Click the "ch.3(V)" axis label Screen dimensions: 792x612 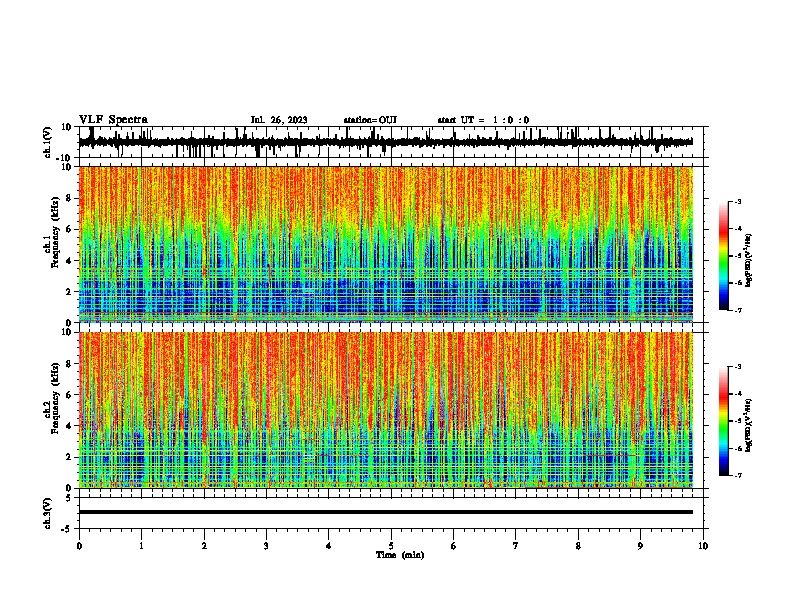point(48,513)
